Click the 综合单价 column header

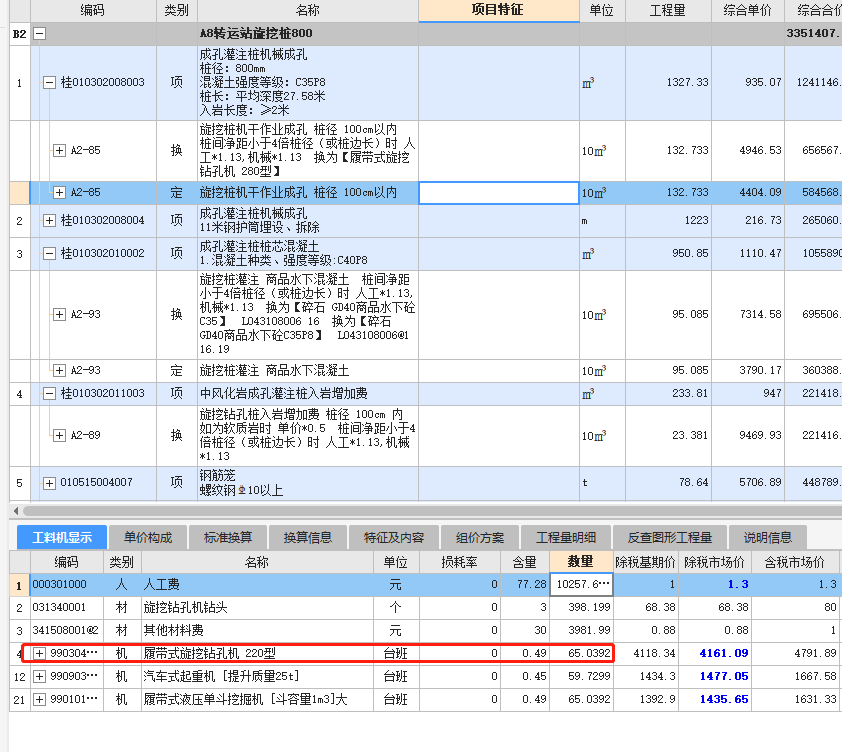(747, 10)
